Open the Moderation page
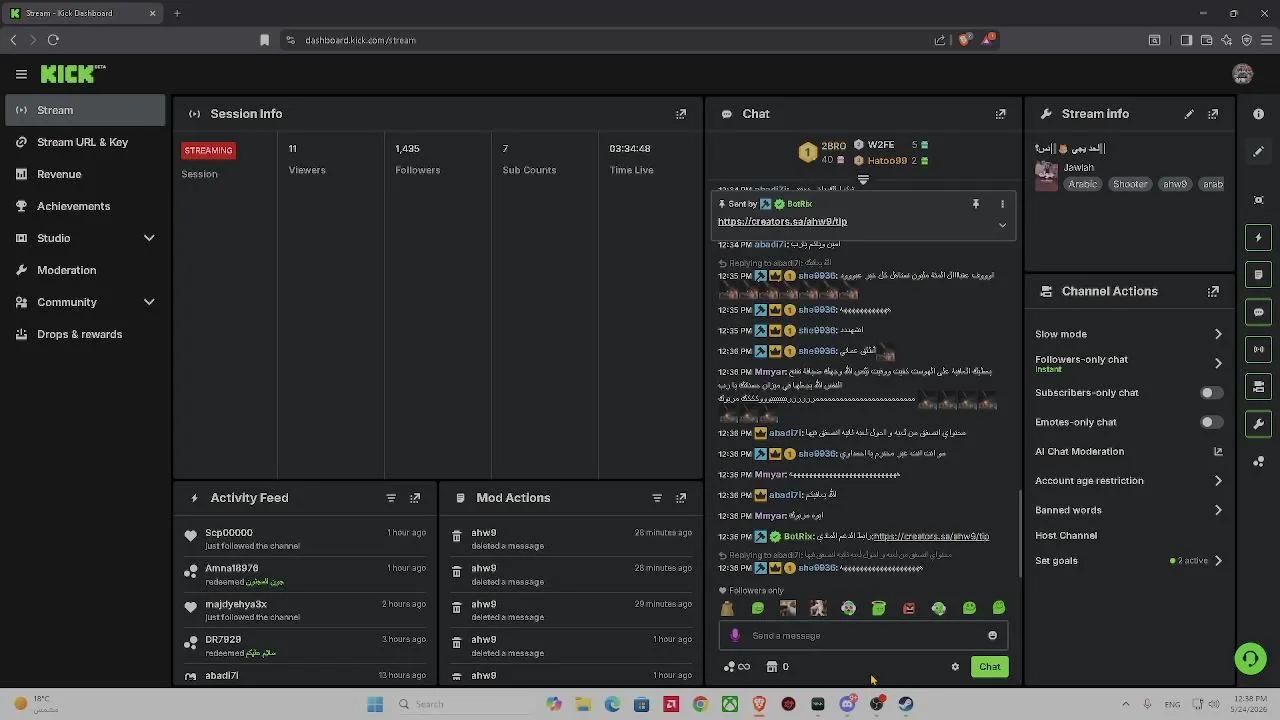1280x720 pixels. click(x=85, y=270)
